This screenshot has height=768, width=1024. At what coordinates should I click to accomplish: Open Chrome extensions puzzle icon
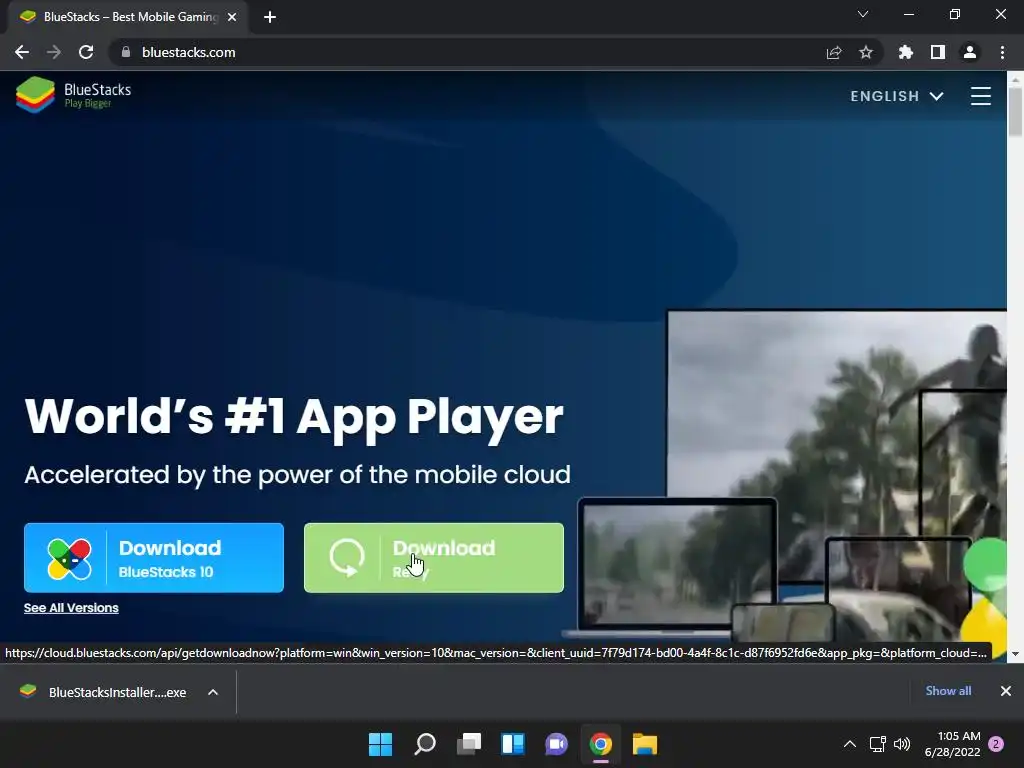coord(905,52)
